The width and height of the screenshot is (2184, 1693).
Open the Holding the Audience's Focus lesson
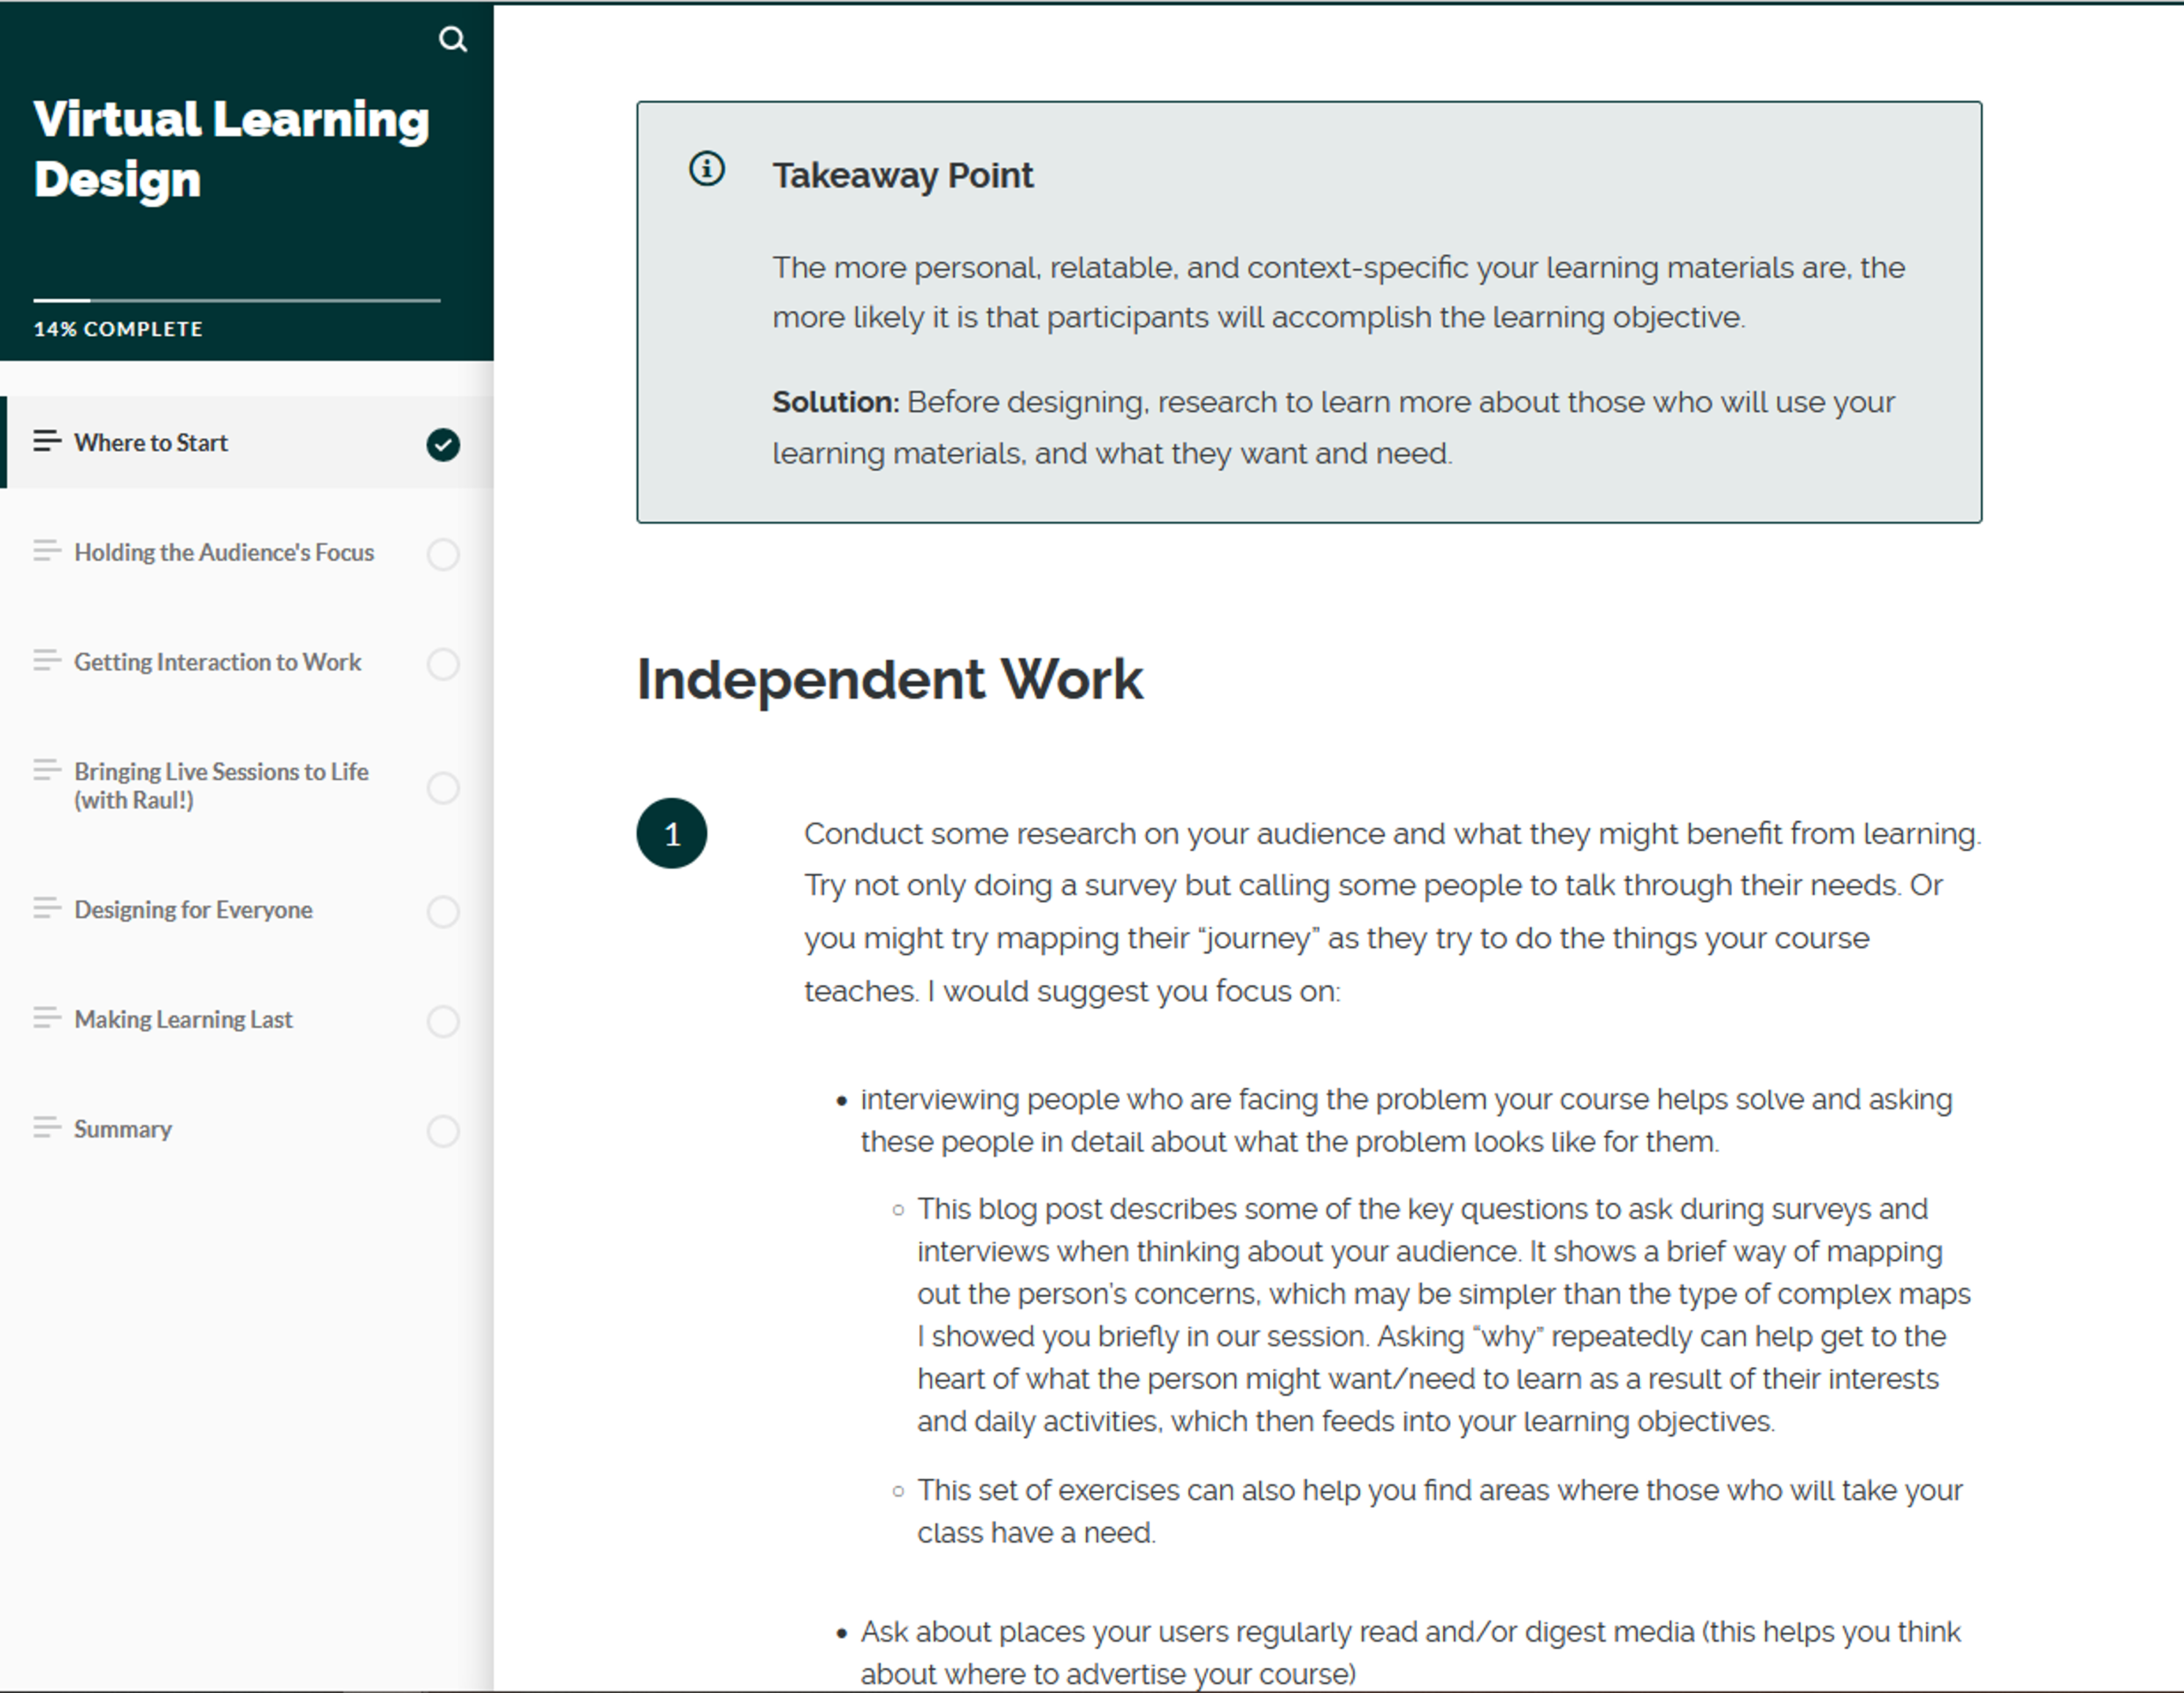pos(247,553)
